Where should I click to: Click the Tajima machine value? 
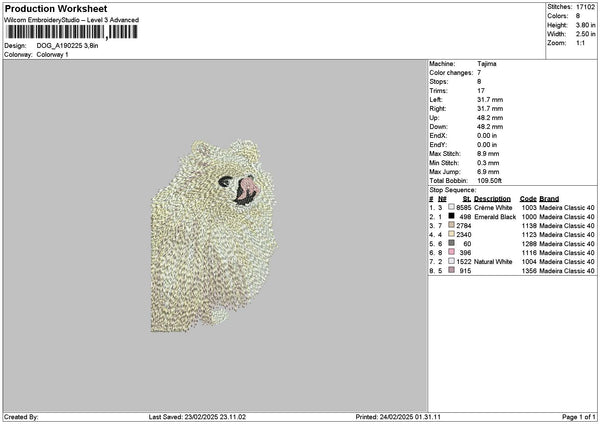[x=488, y=64]
